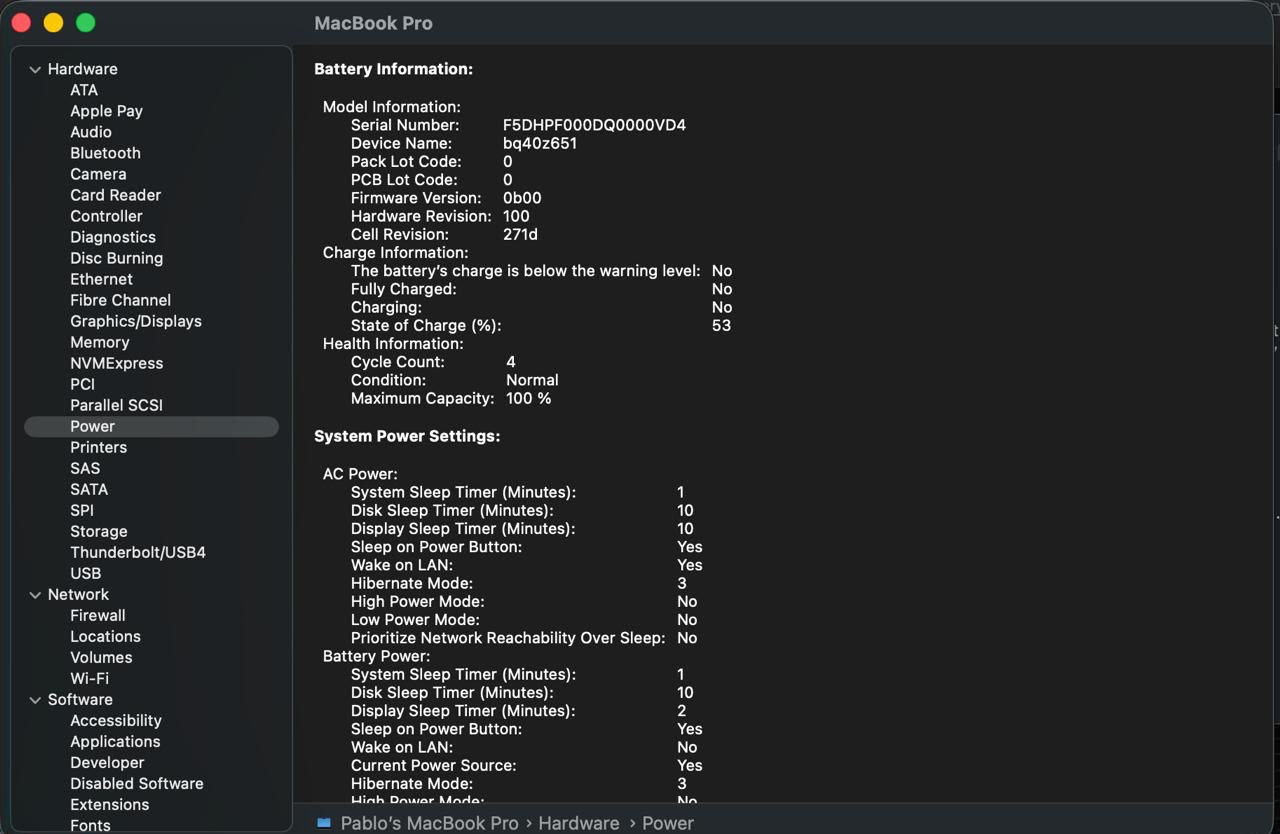
Task: Select SAS in the sidebar
Action: tap(85, 468)
